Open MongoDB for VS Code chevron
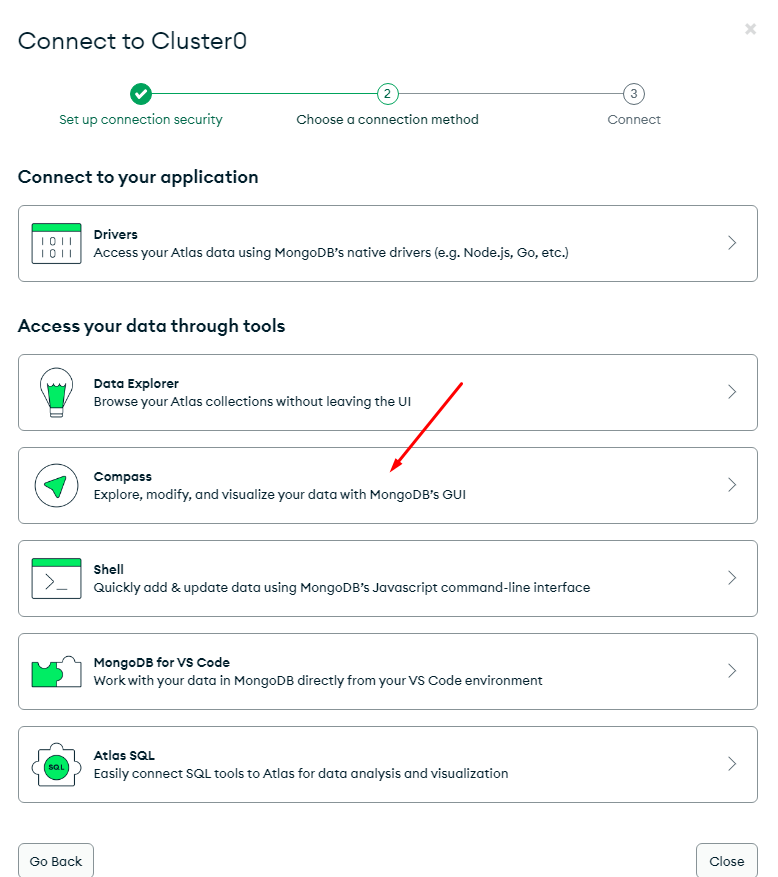778x877 pixels. pyautogui.click(x=732, y=671)
